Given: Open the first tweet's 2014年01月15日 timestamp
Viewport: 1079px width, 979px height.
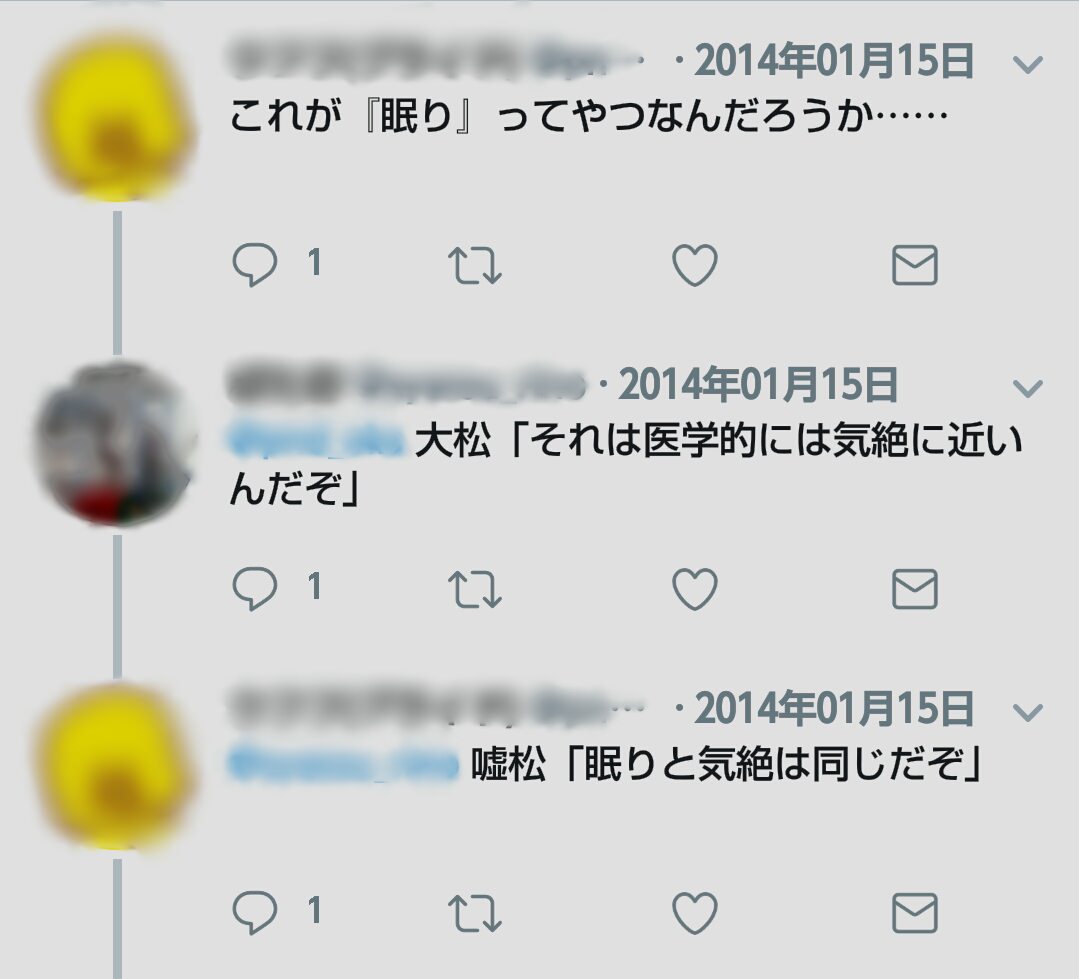Looking at the screenshot, I should pyautogui.click(x=834, y=61).
